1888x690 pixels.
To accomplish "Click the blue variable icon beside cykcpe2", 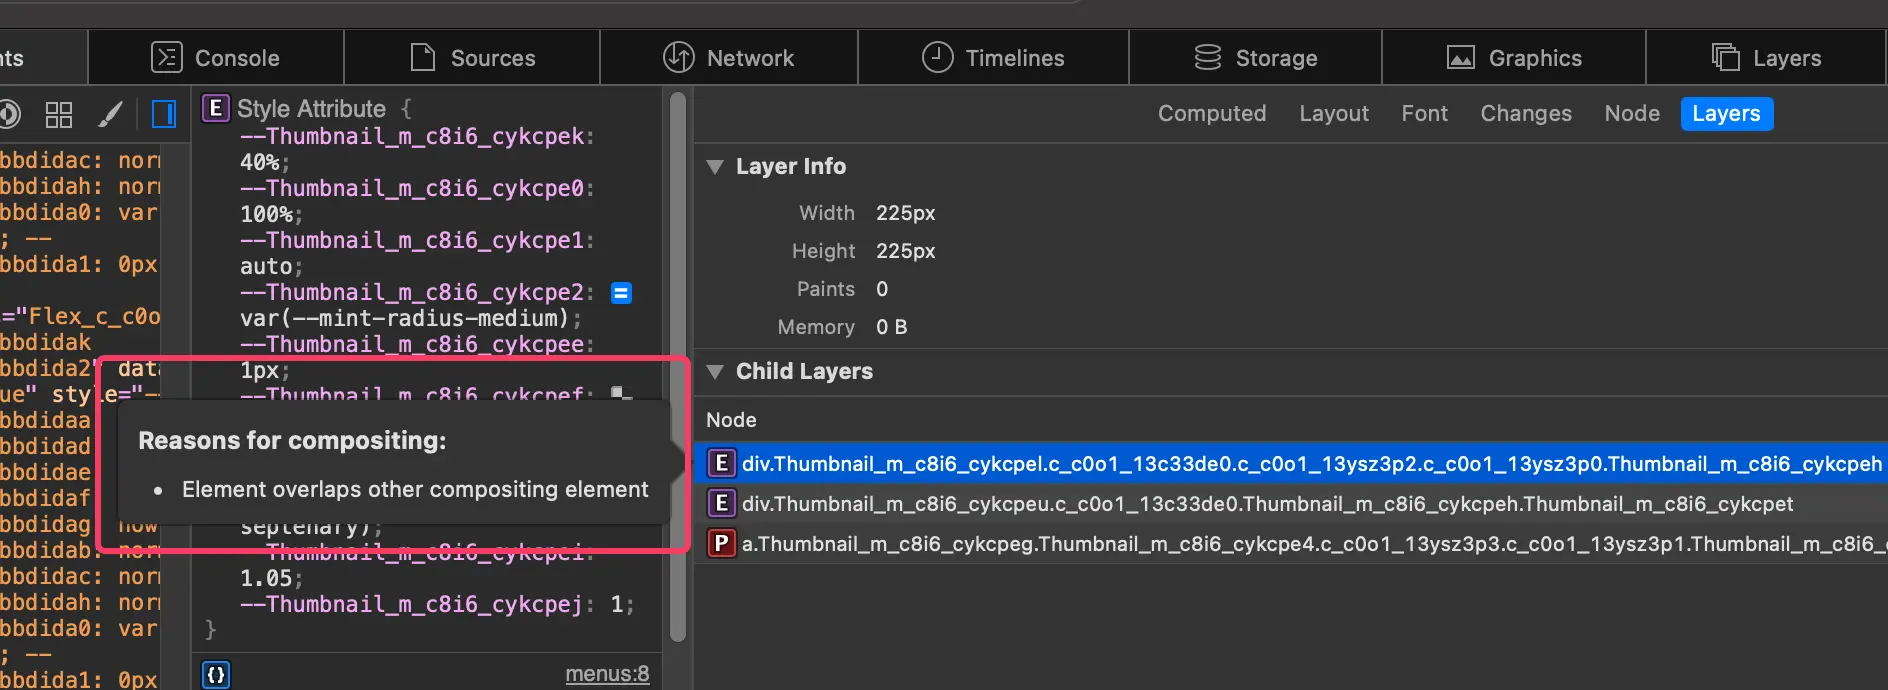I will [621, 293].
